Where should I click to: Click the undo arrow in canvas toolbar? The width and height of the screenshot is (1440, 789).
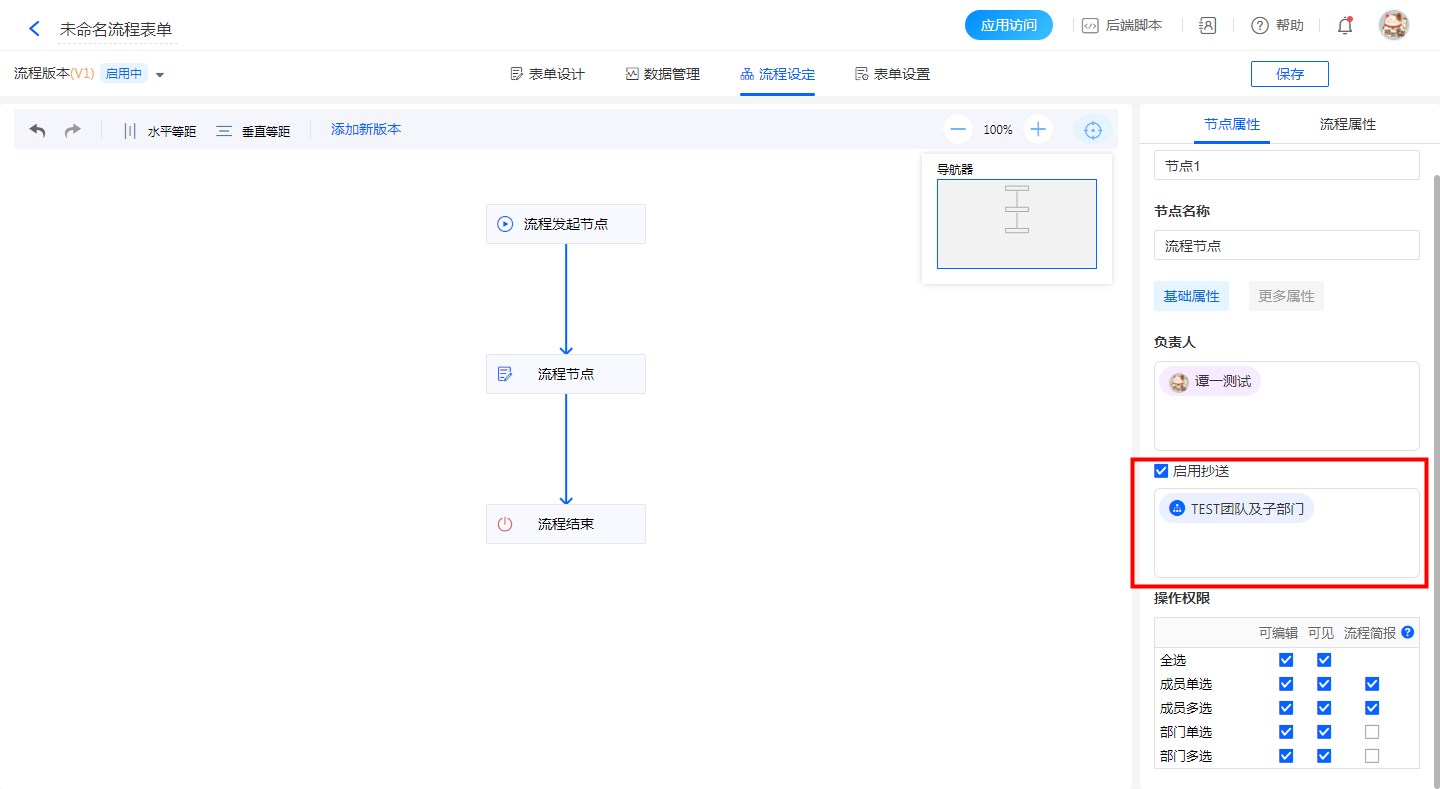coord(37,130)
